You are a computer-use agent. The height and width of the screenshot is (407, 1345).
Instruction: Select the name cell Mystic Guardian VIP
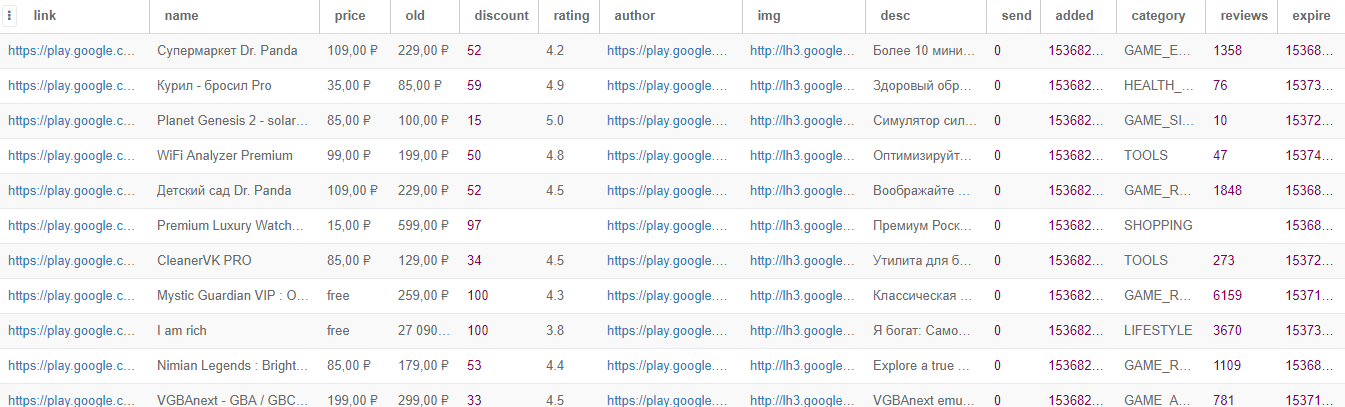232,296
